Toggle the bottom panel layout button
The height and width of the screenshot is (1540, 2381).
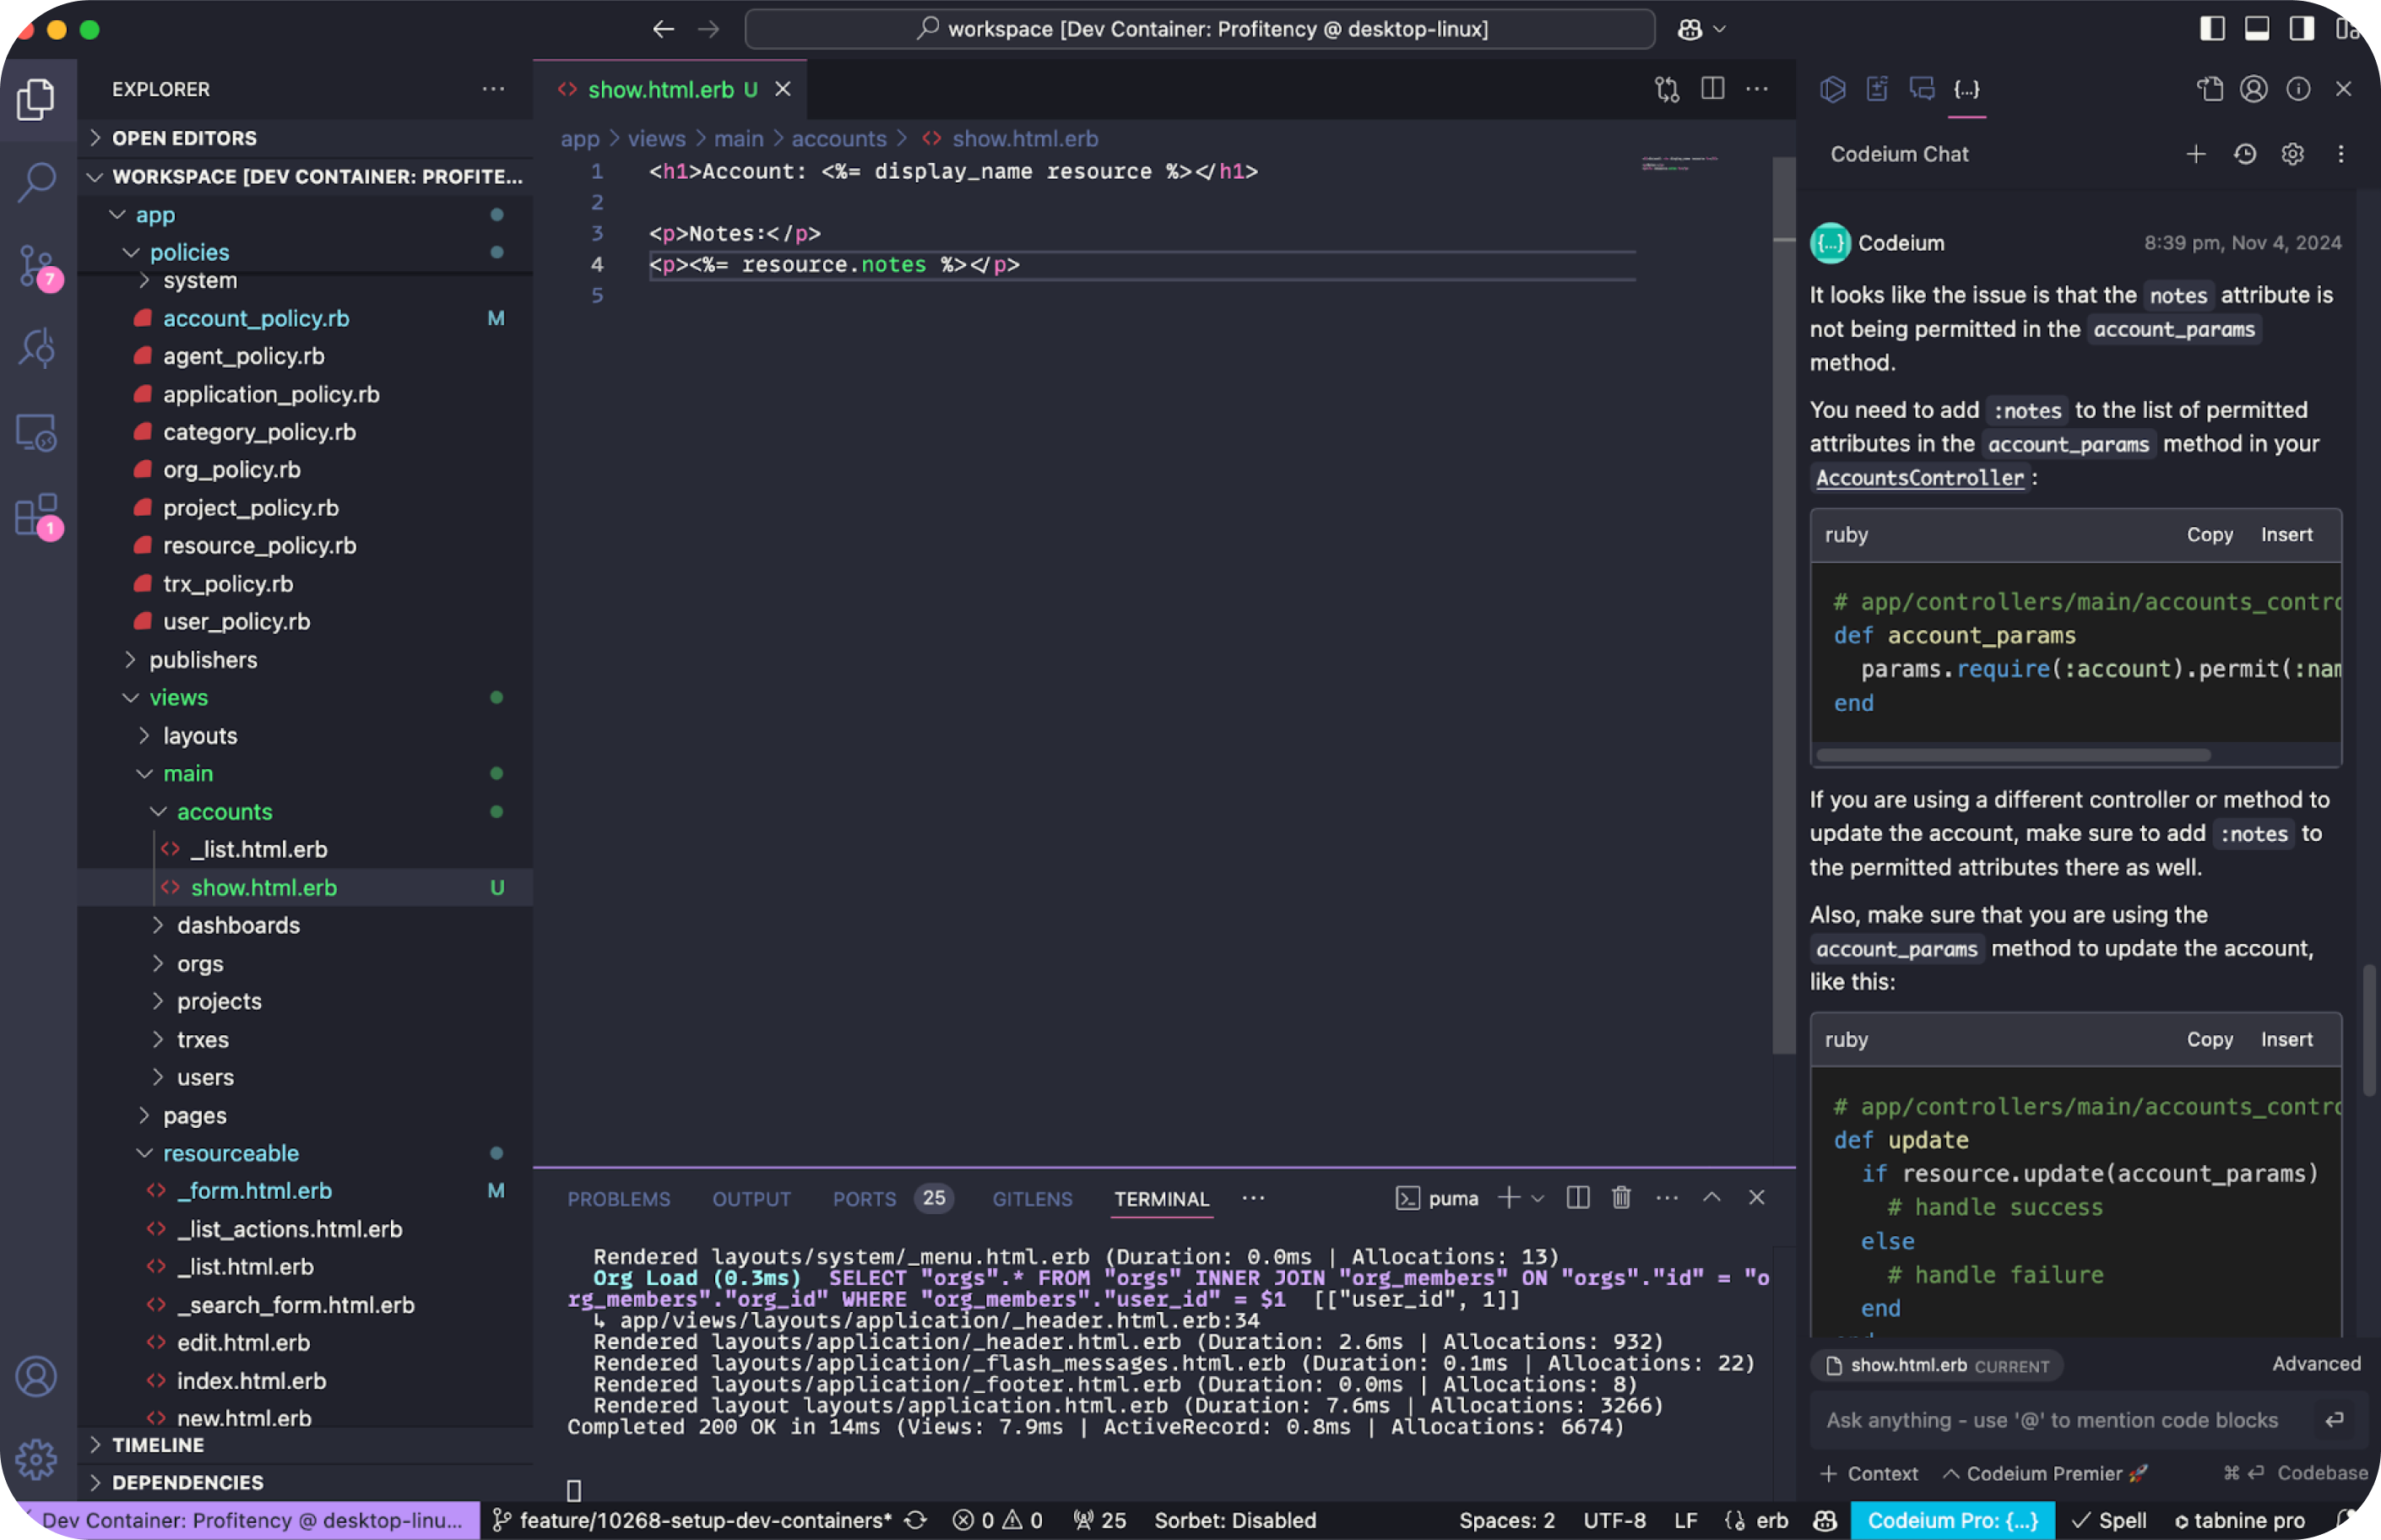[x=2257, y=29]
